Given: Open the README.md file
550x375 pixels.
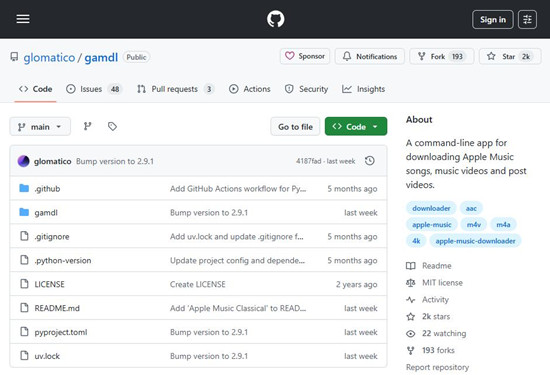Looking at the screenshot, I should (x=57, y=308).
